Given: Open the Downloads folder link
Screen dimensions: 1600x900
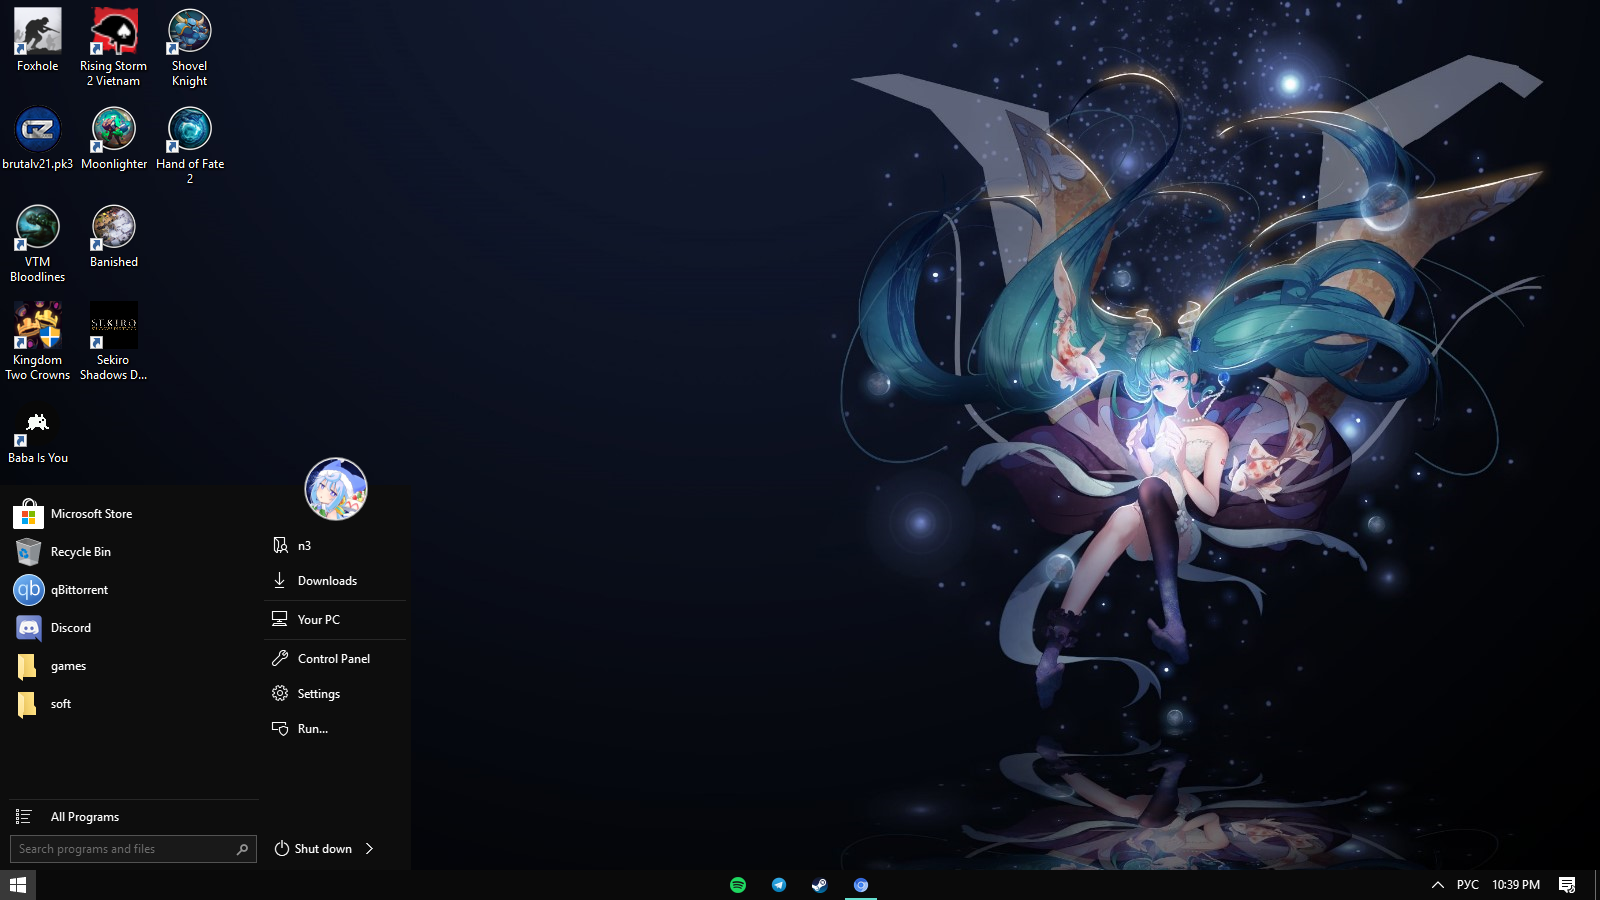Looking at the screenshot, I should tap(335, 581).
